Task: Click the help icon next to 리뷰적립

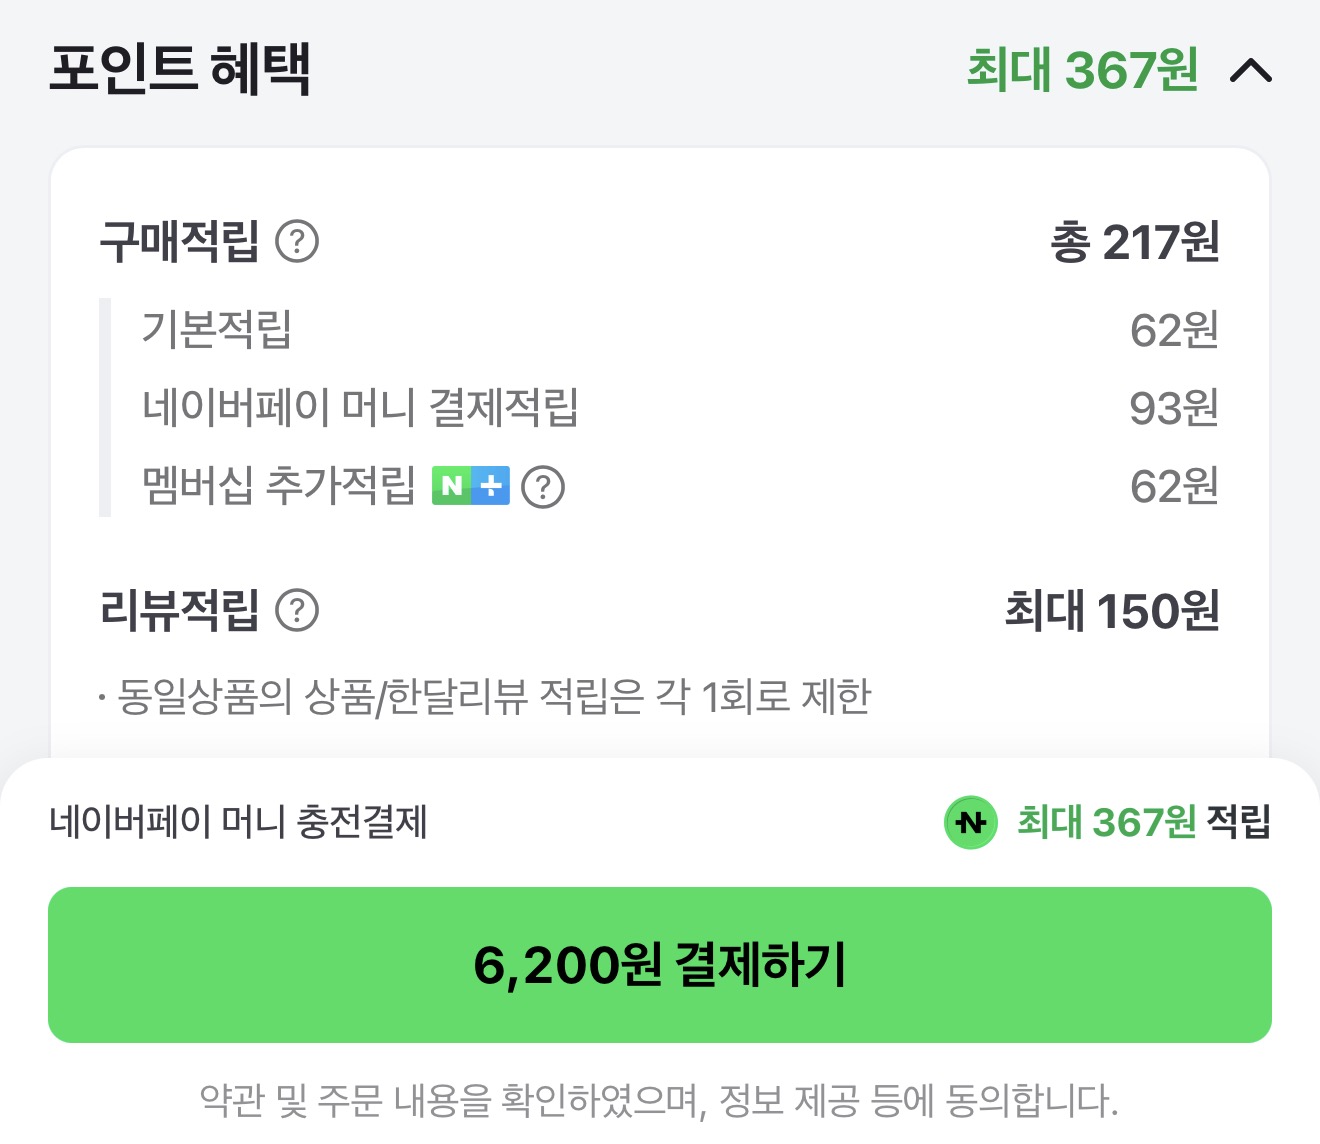Action: click(297, 610)
